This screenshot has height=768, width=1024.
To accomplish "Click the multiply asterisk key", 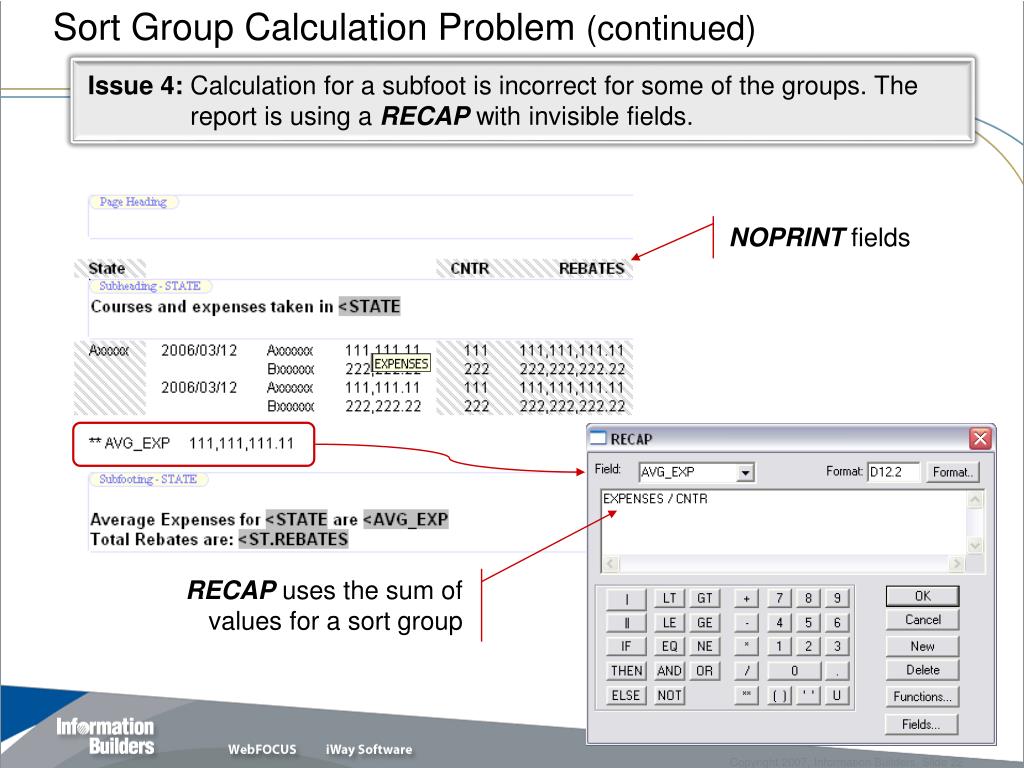I will click(746, 647).
